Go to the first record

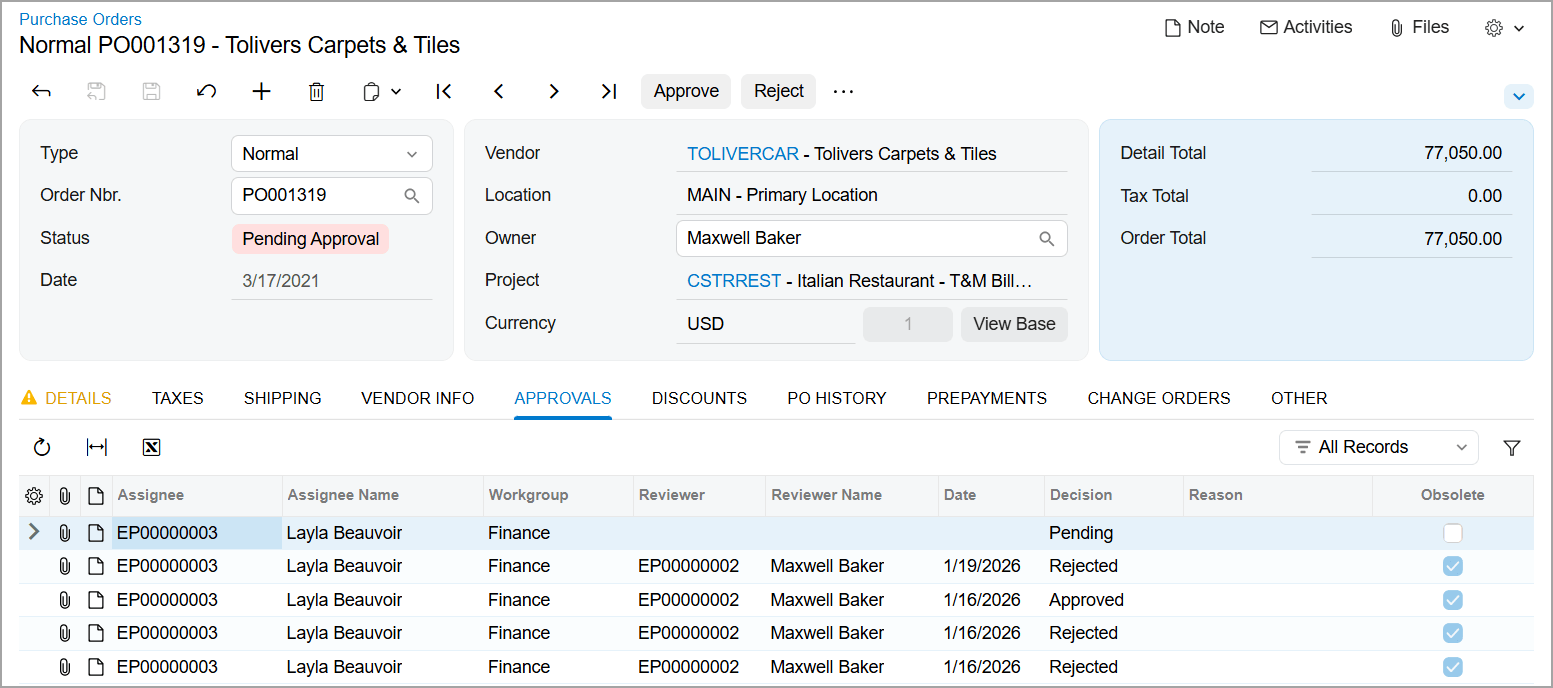coord(444,92)
